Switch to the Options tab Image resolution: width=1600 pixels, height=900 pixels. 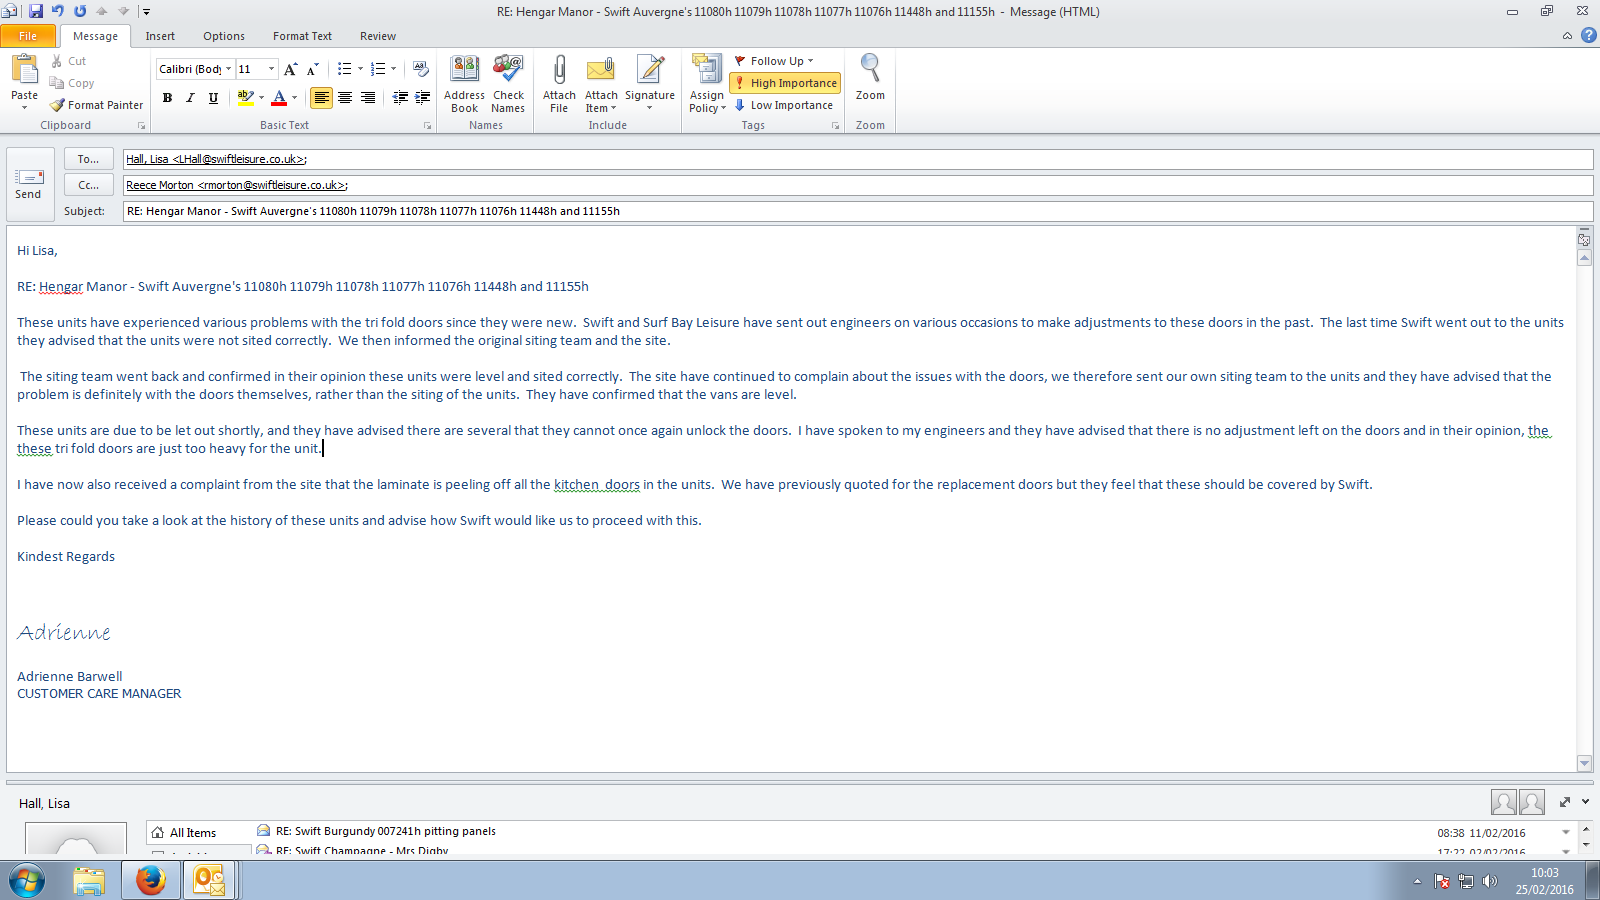(224, 36)
